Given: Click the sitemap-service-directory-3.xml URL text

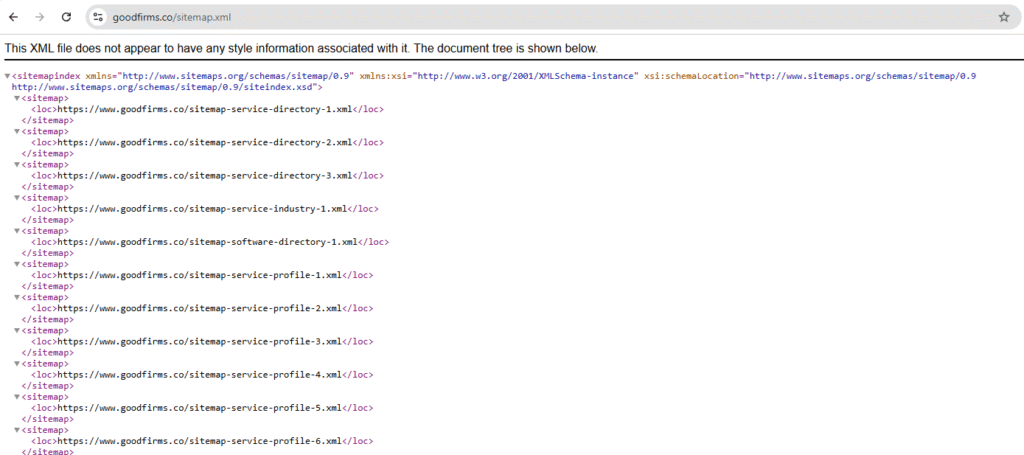Looking at the screenshot, I should (205, 176).
